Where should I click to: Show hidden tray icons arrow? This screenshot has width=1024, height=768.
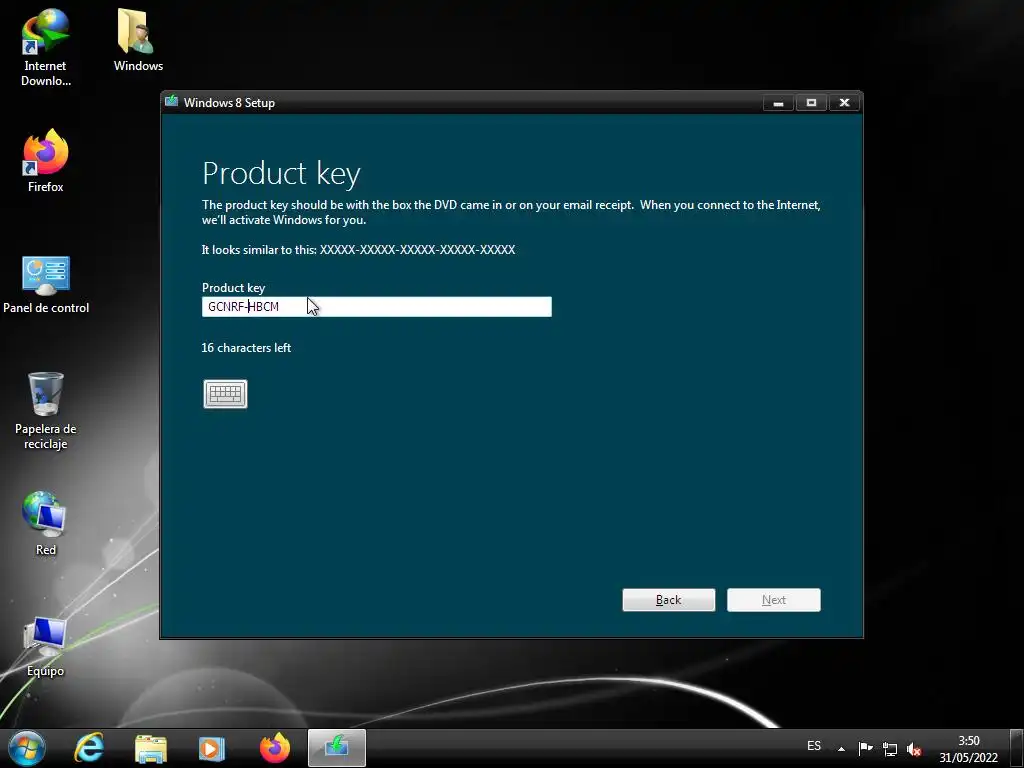tap(841, 748)
